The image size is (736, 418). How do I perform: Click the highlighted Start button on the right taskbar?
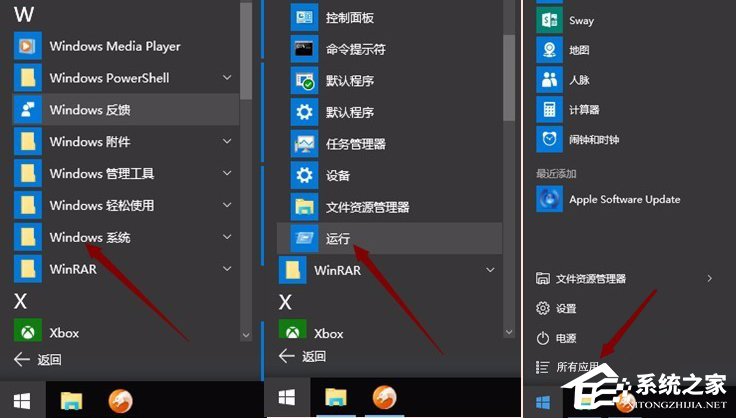[x=543, y=402]
